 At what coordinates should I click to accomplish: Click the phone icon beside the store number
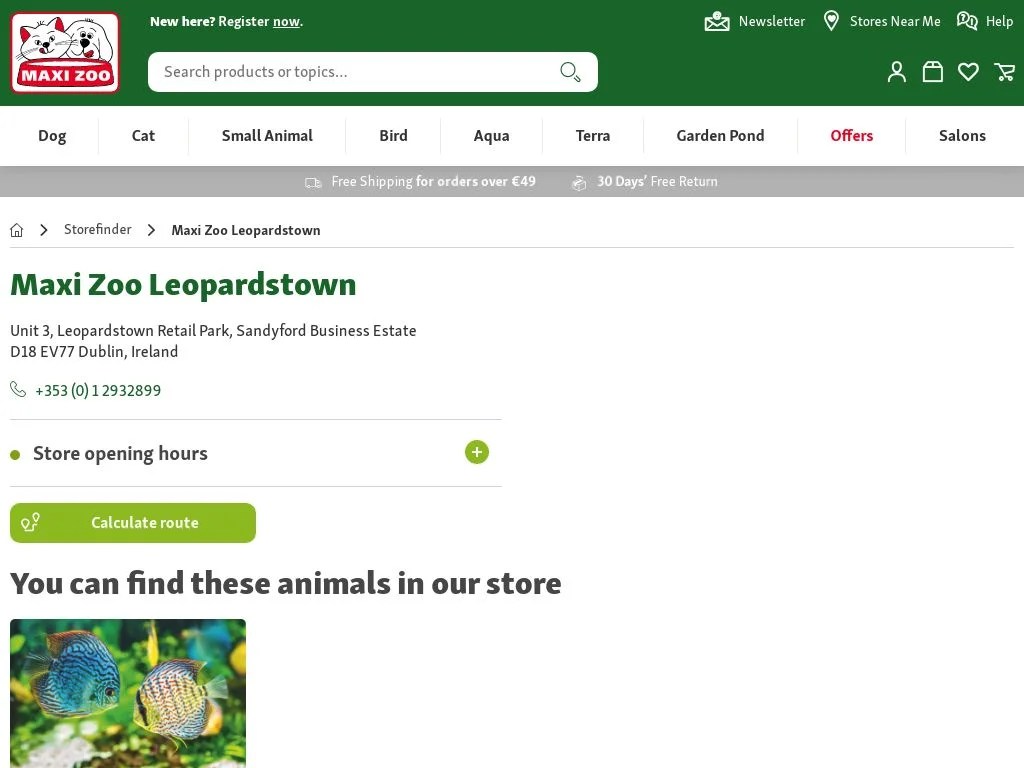pos(18,390)
